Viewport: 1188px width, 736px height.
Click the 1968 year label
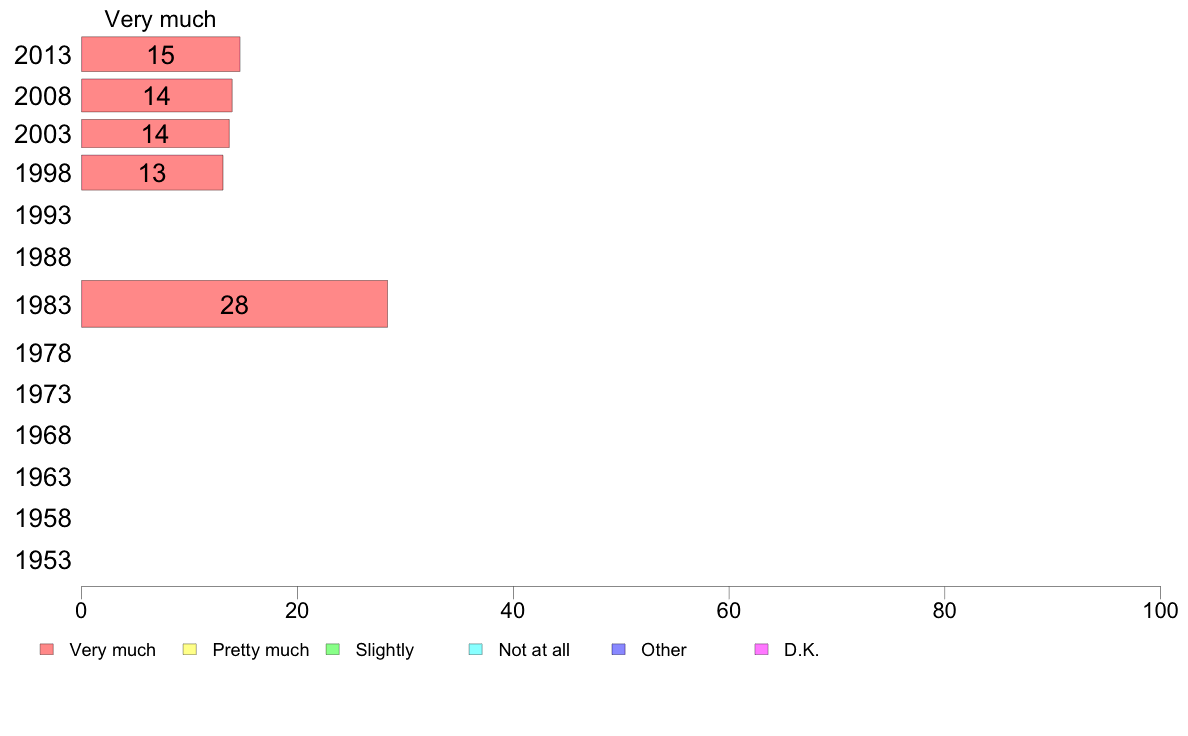43,435
